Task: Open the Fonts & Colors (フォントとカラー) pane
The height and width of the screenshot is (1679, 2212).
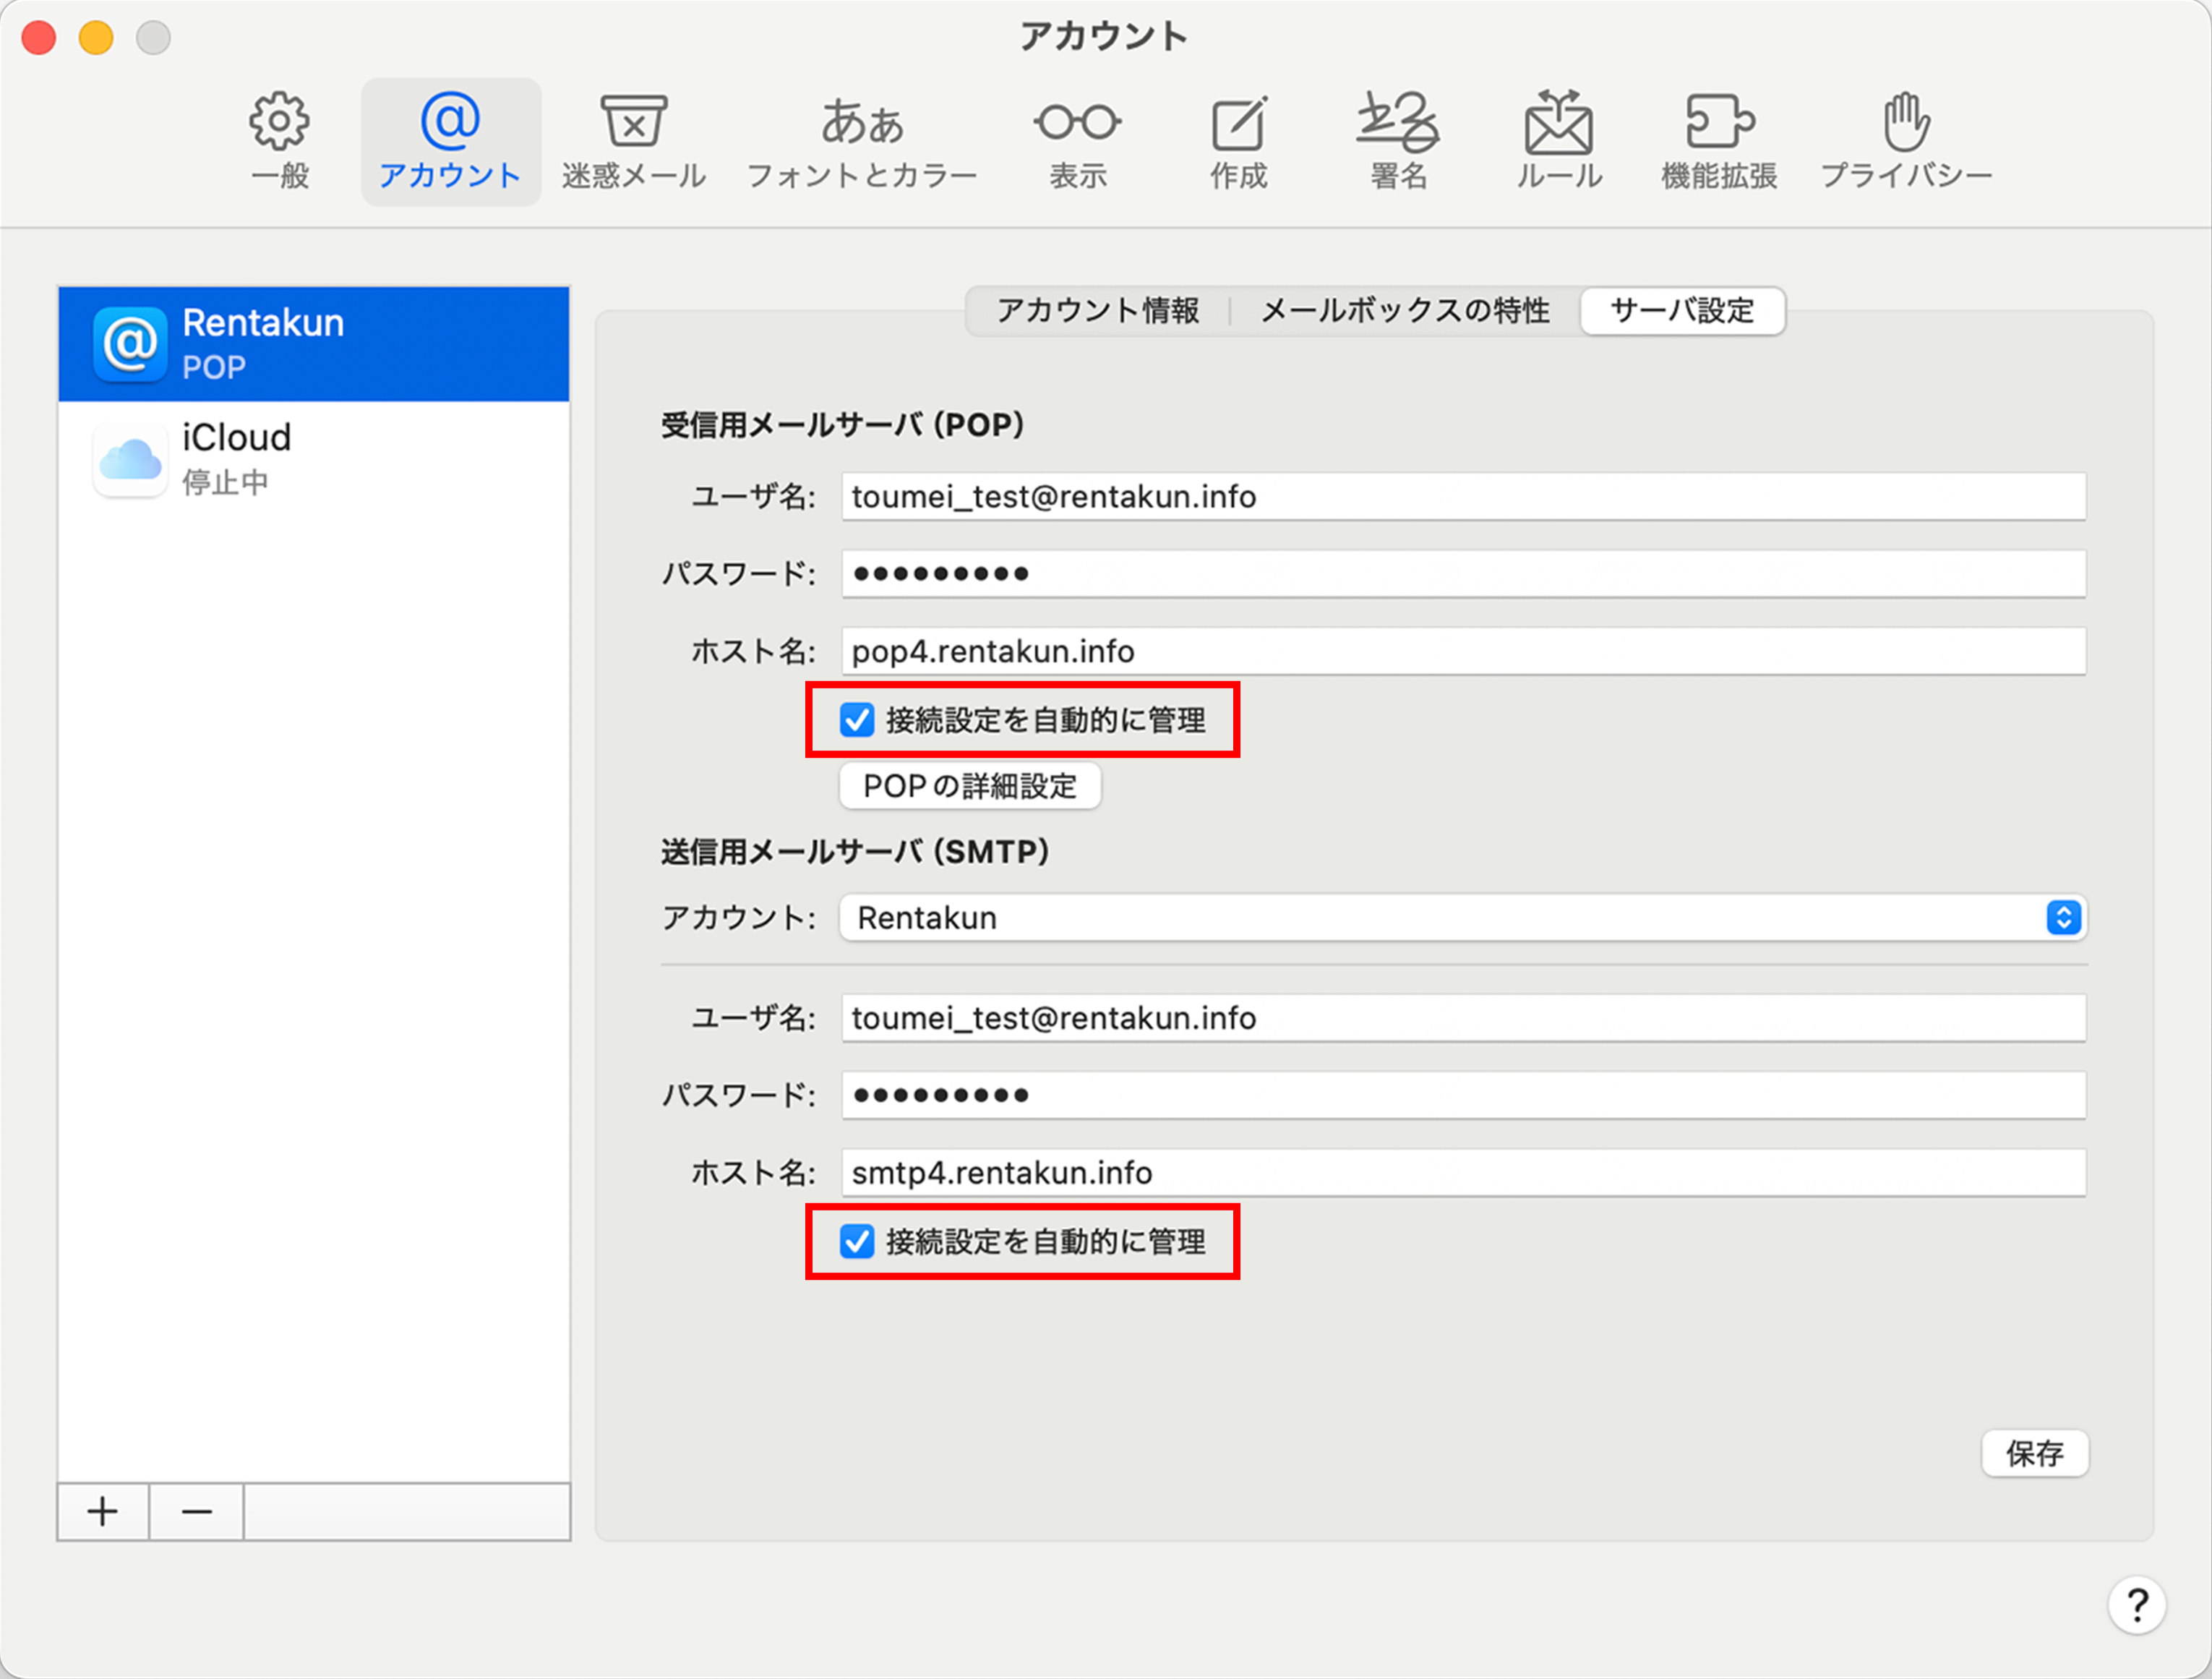Action: click(861, 141)
